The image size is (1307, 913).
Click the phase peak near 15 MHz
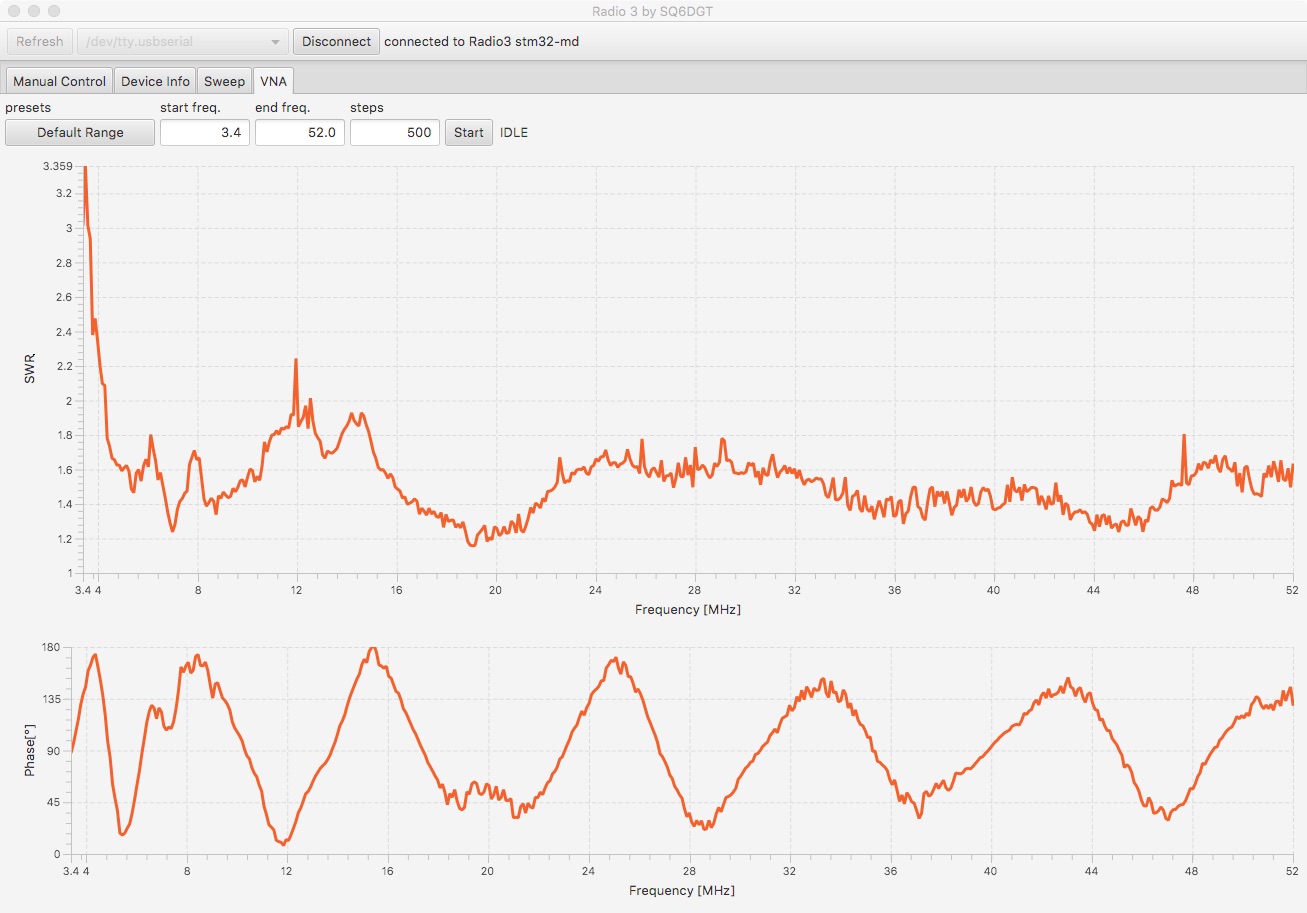click(373, 649)
